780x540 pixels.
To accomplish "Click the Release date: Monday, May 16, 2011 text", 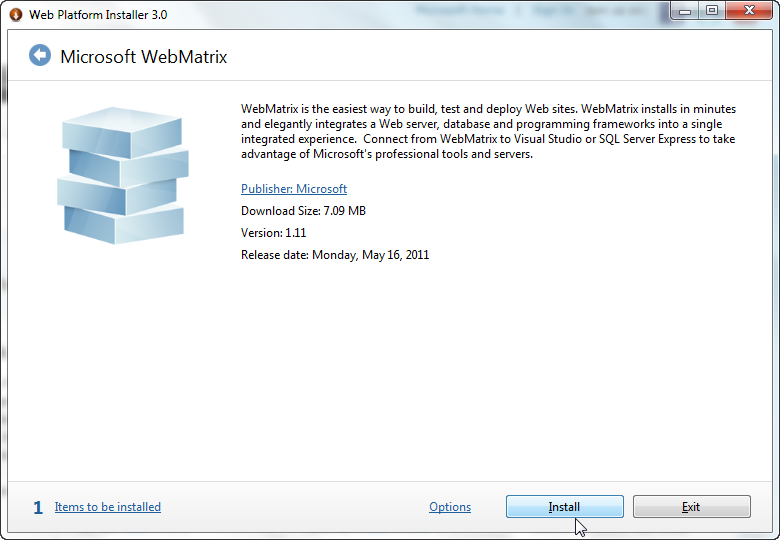I will point(335,255).
